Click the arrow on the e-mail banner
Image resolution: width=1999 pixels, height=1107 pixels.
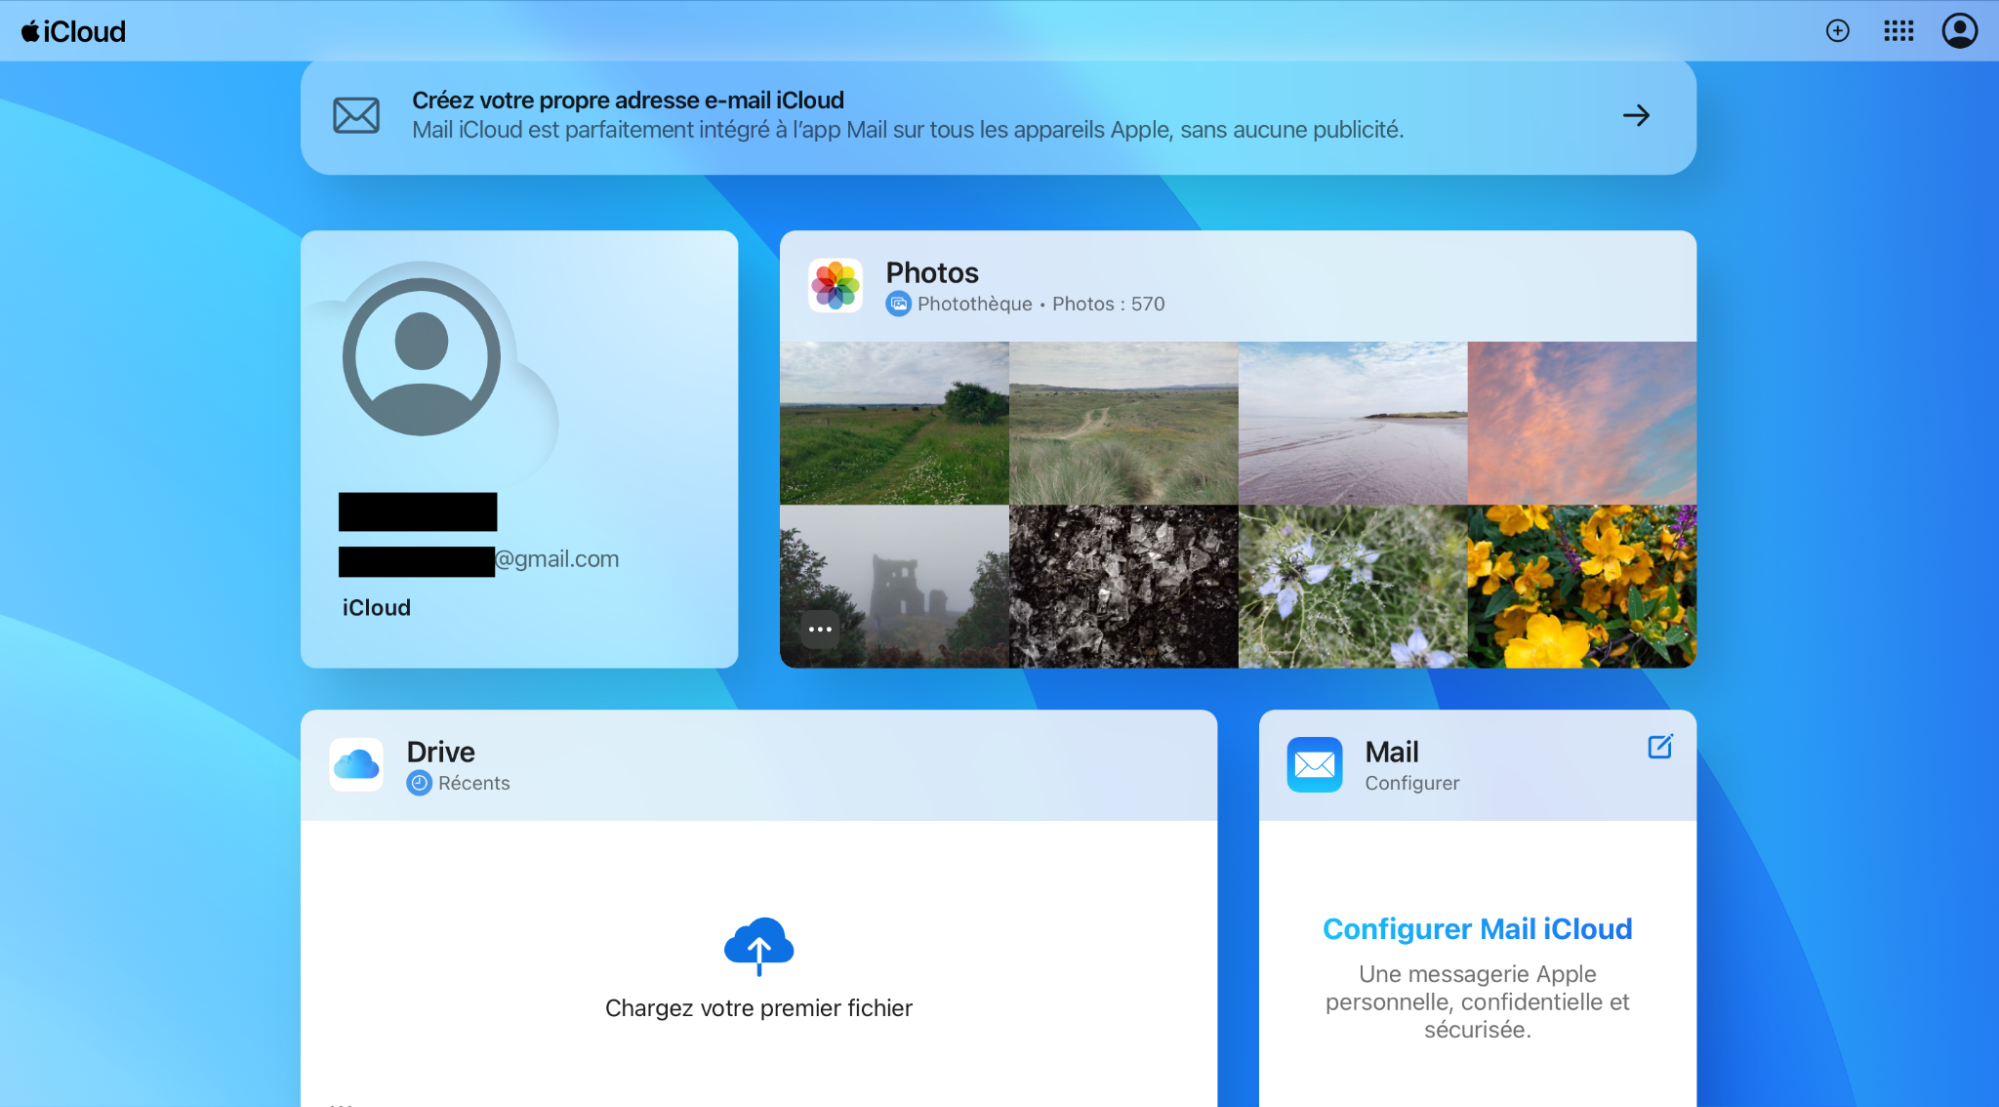click(x=1636, y=116)
